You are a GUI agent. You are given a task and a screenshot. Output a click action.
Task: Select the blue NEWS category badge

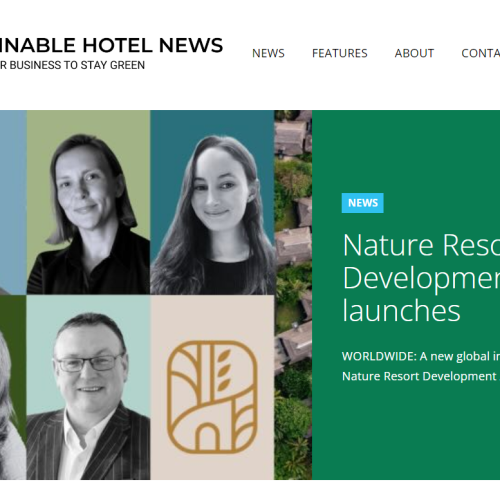click(x=363, y=203)
